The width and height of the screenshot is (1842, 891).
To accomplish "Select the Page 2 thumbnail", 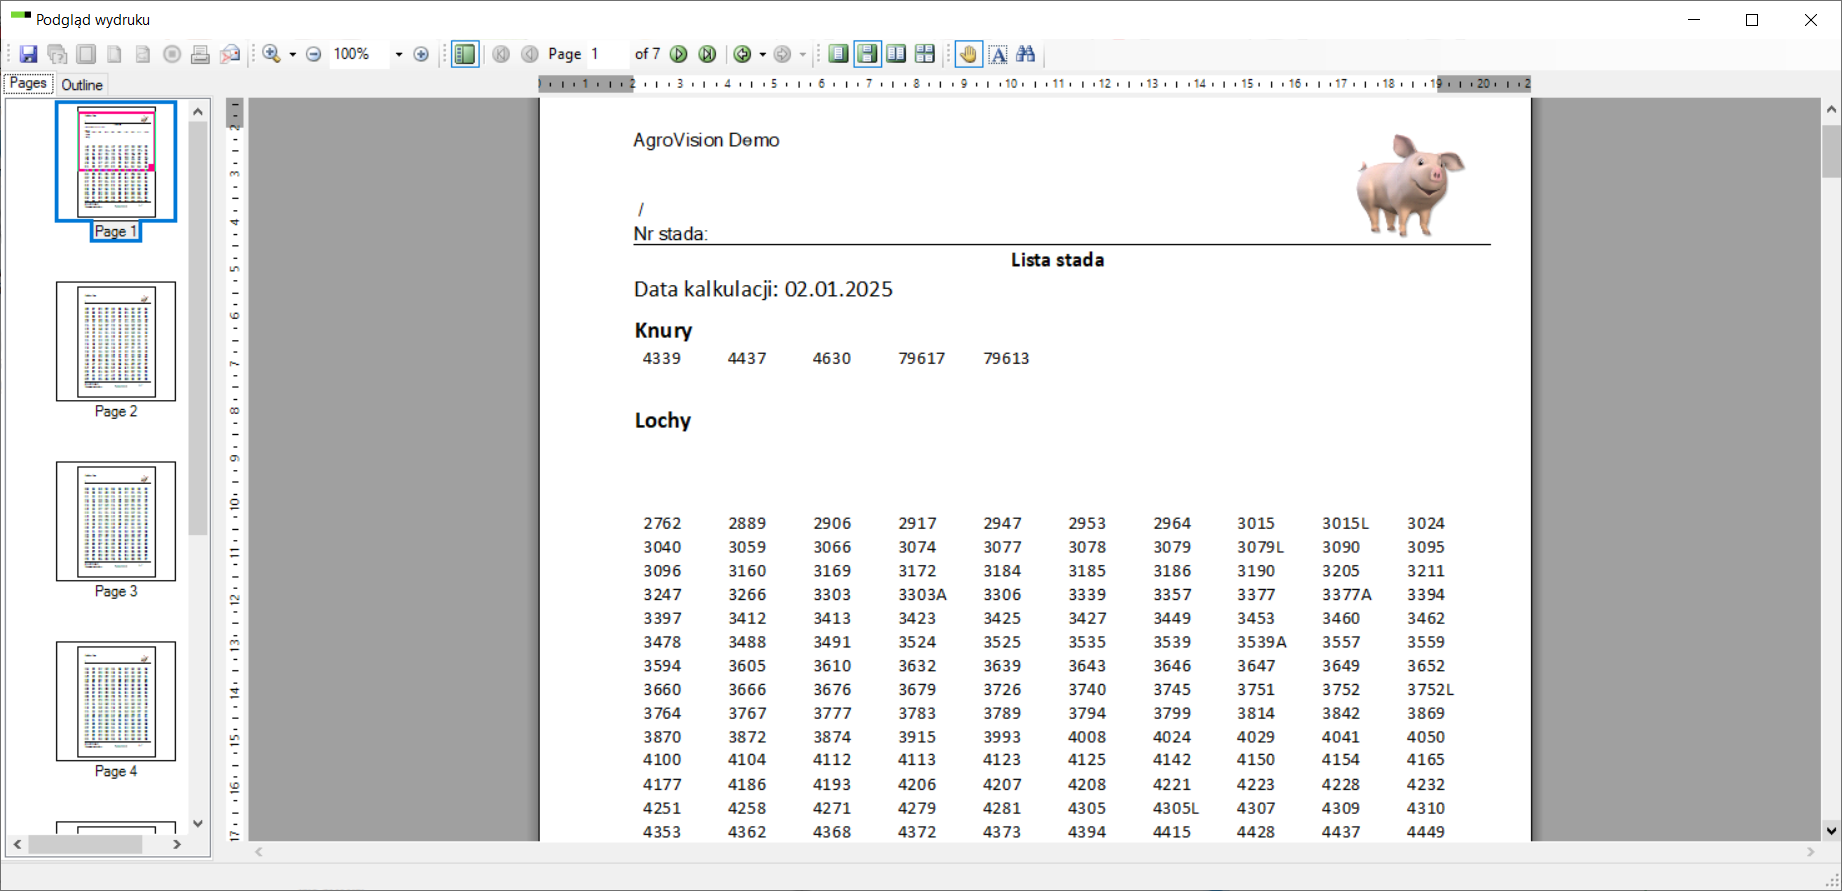I will [116, 341].
